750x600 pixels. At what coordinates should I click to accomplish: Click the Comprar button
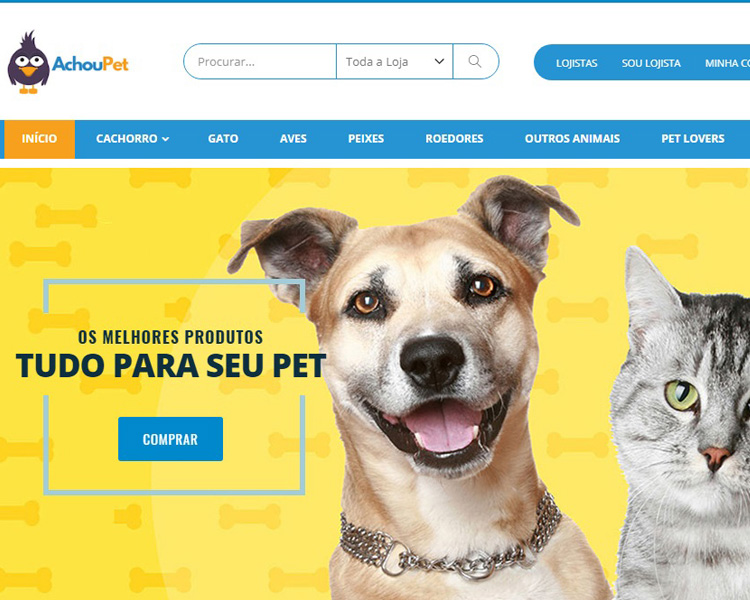click(x=170, y=439)
